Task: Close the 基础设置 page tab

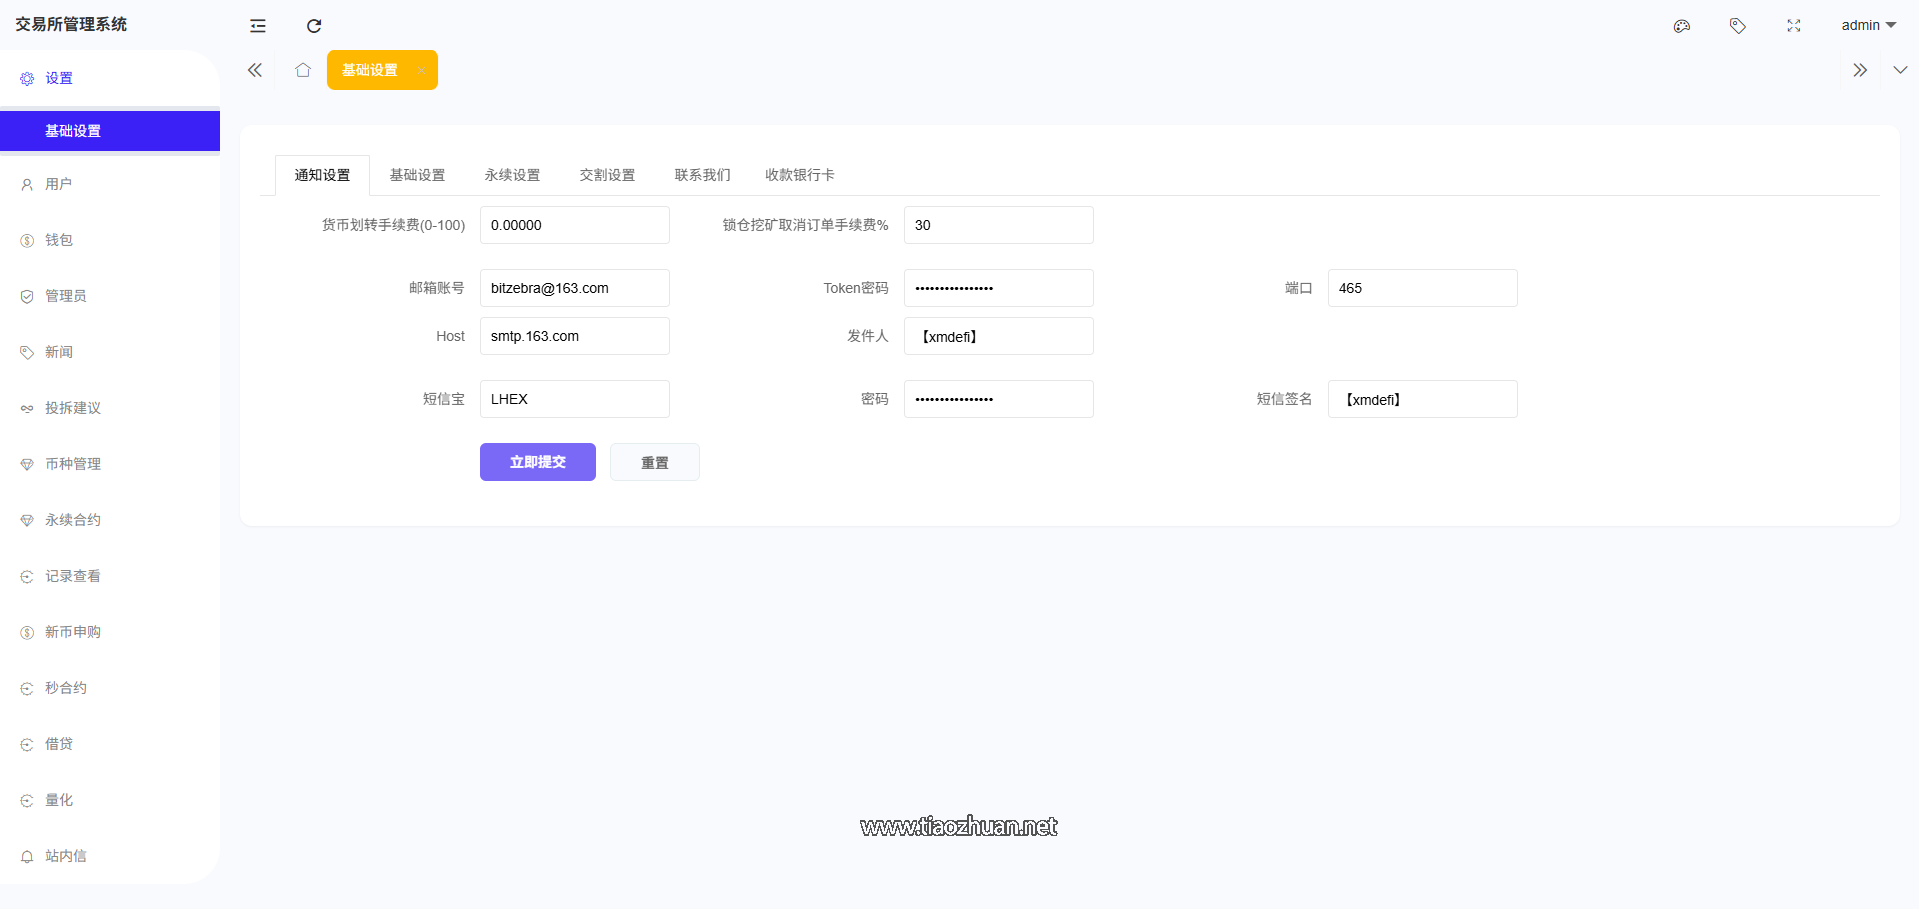Action: click(421, 70)
